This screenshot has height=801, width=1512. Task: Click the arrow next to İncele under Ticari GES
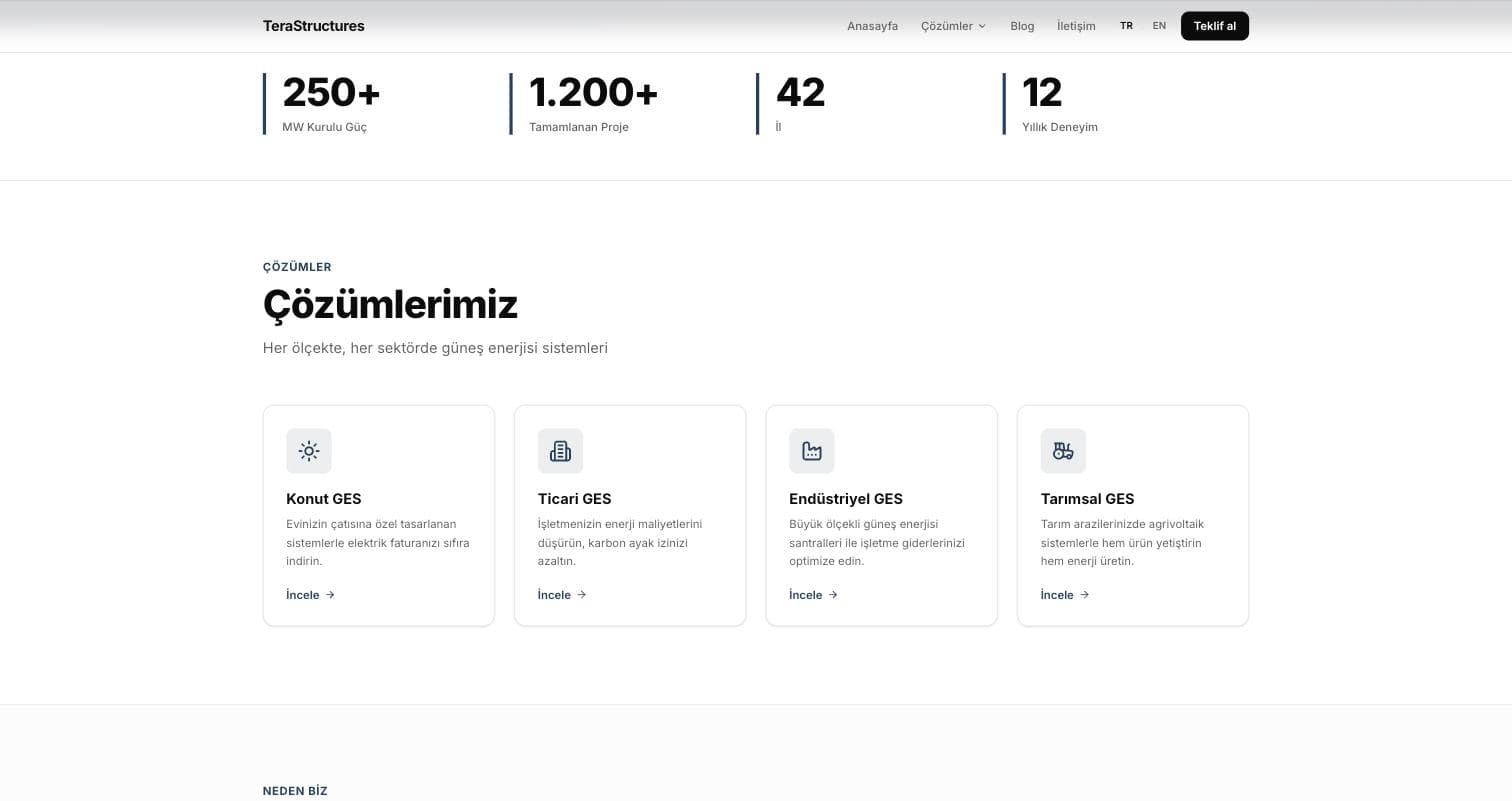coord(582,595)
